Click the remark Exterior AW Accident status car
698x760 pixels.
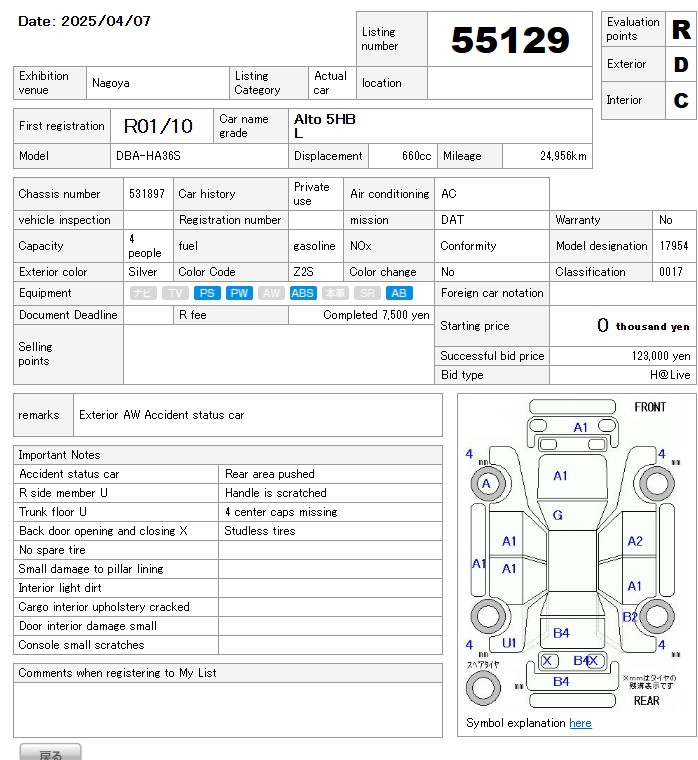161,415
